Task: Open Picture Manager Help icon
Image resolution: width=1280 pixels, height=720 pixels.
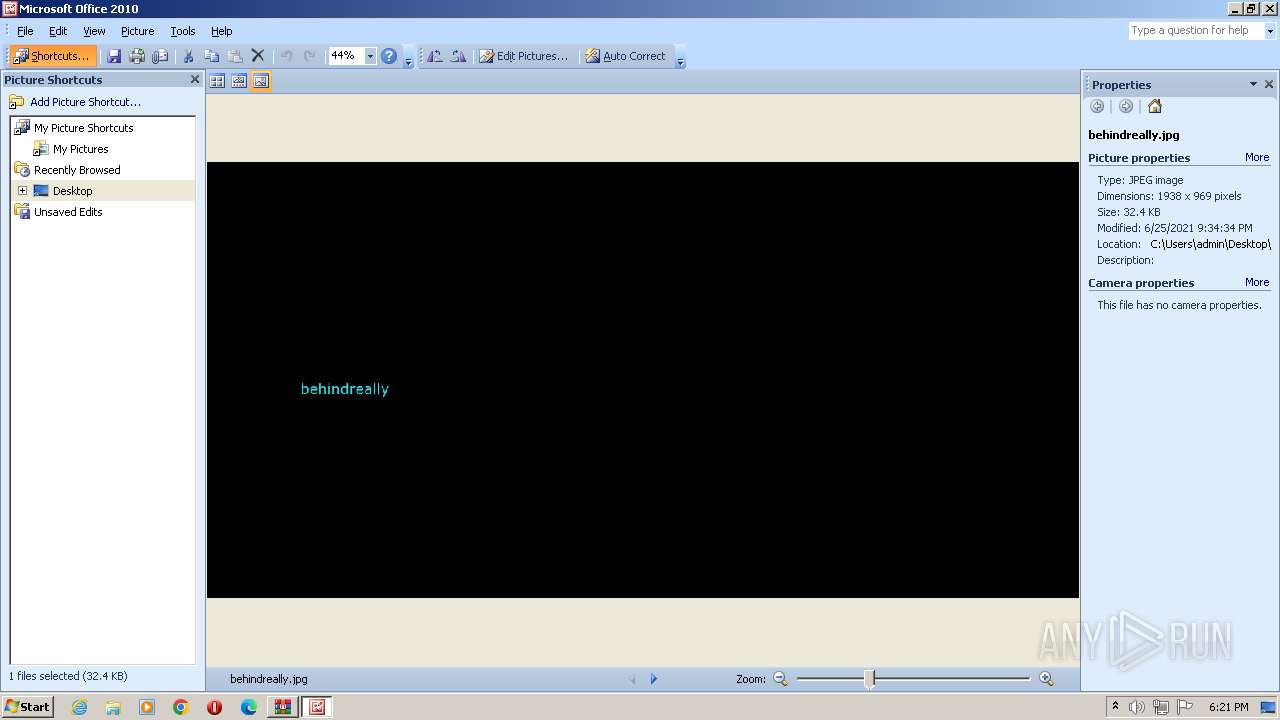Action: pos(389,56)
